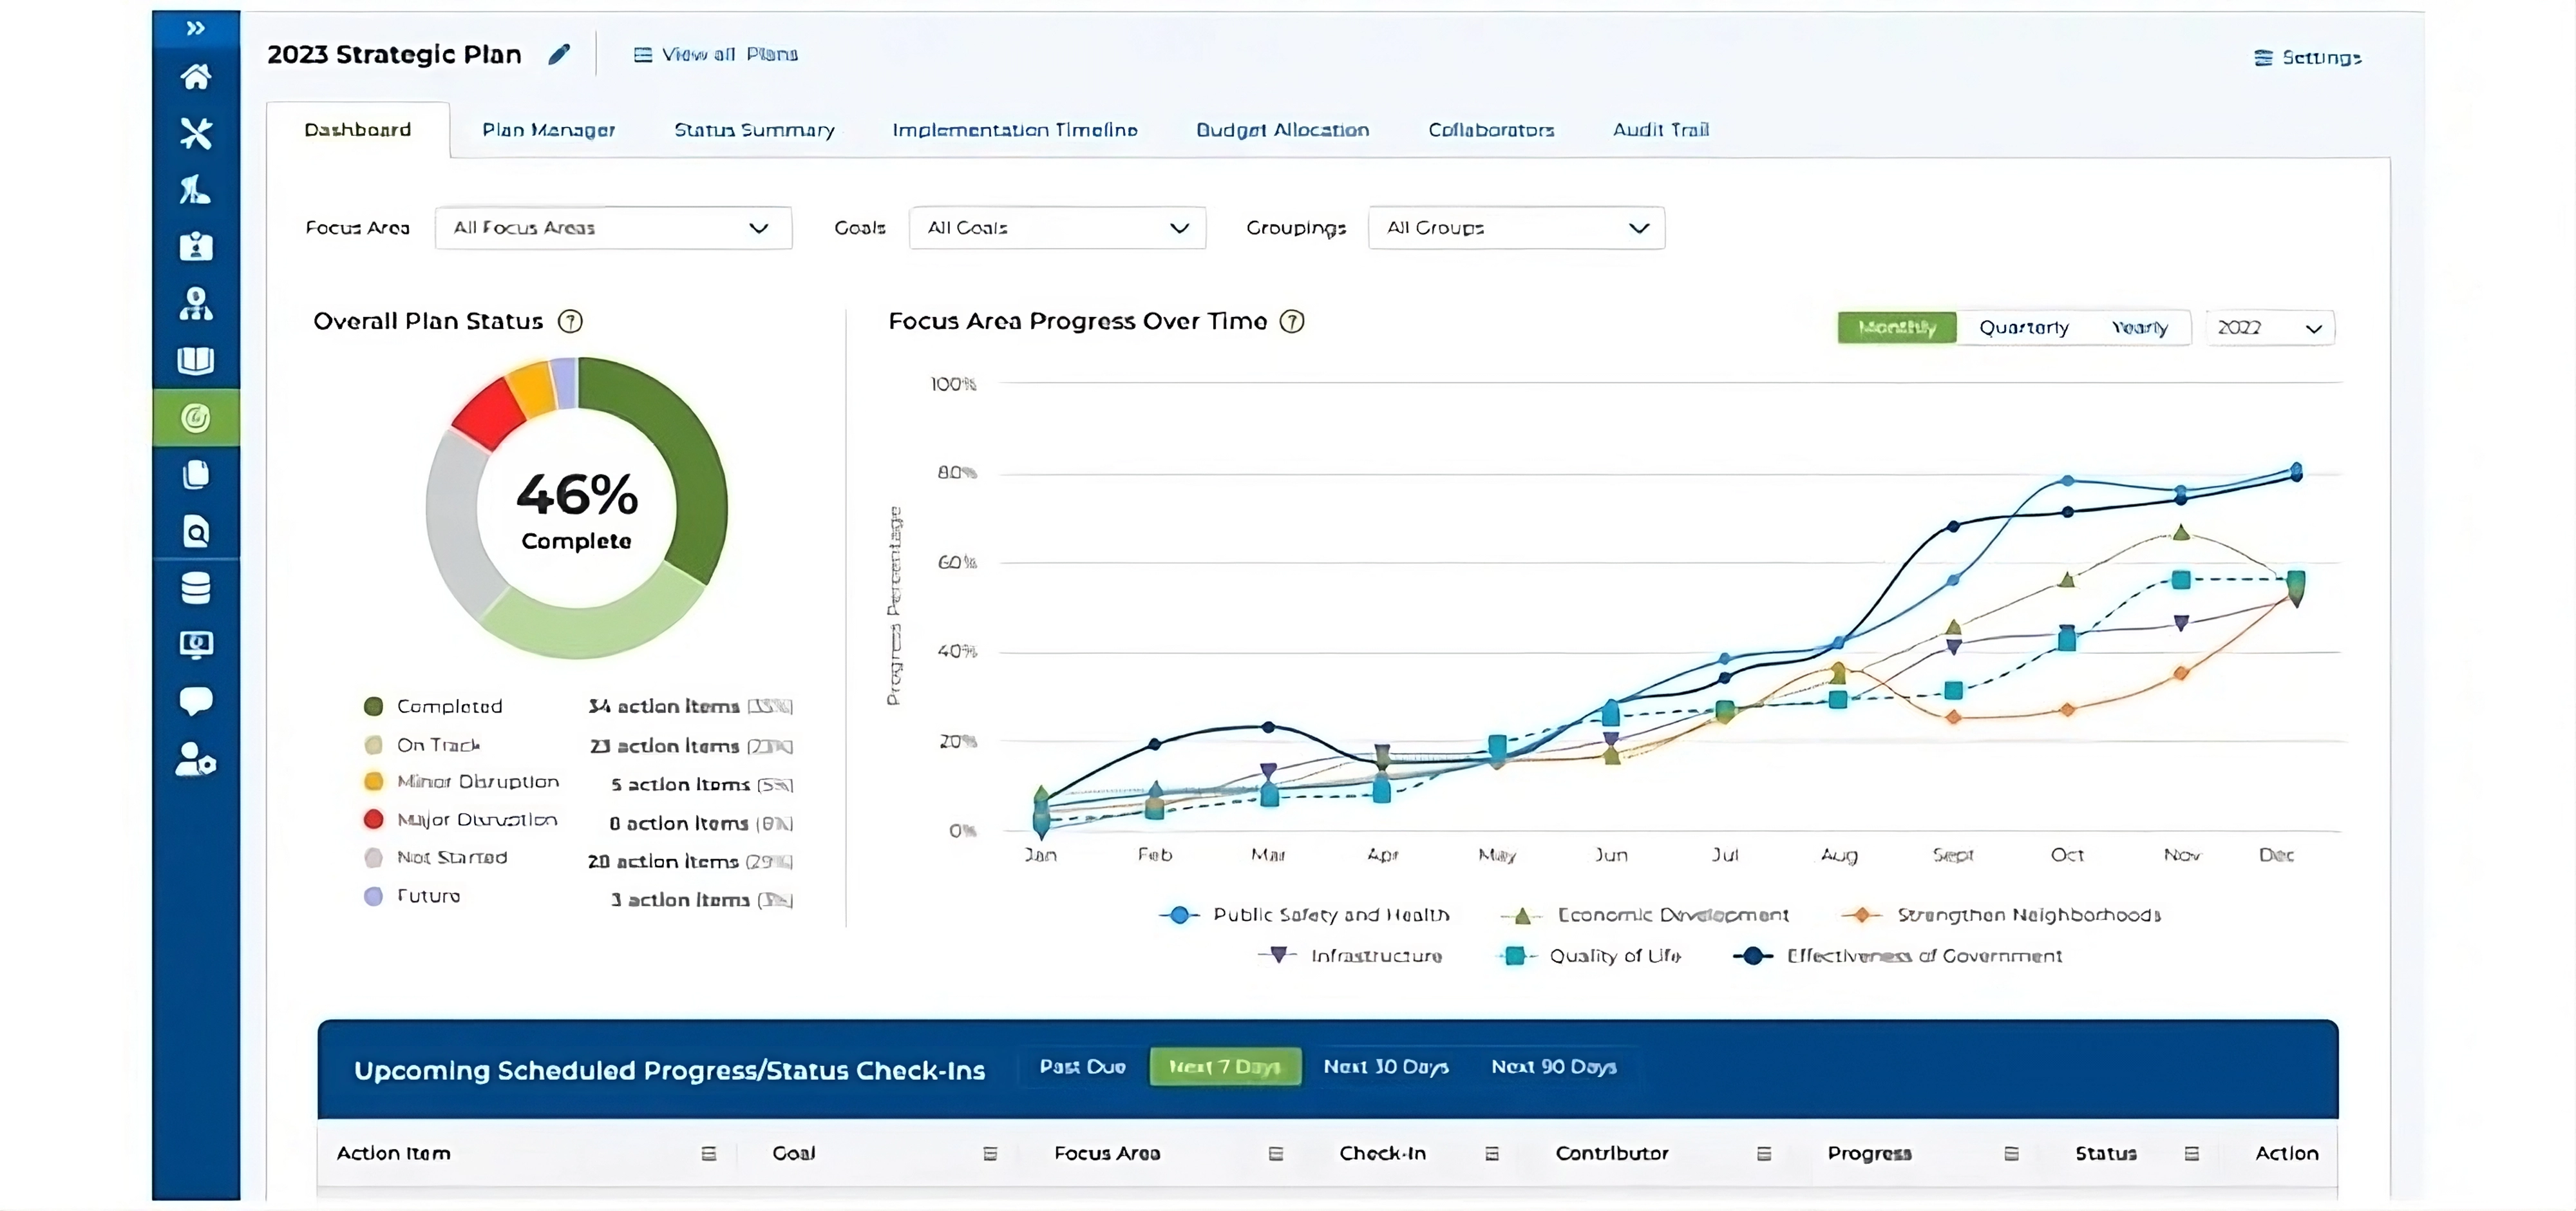This screenshot has height=1211, width=2576.
Task: Enable the Next 30 Days filter
Action: [x=1385, y=1067]
